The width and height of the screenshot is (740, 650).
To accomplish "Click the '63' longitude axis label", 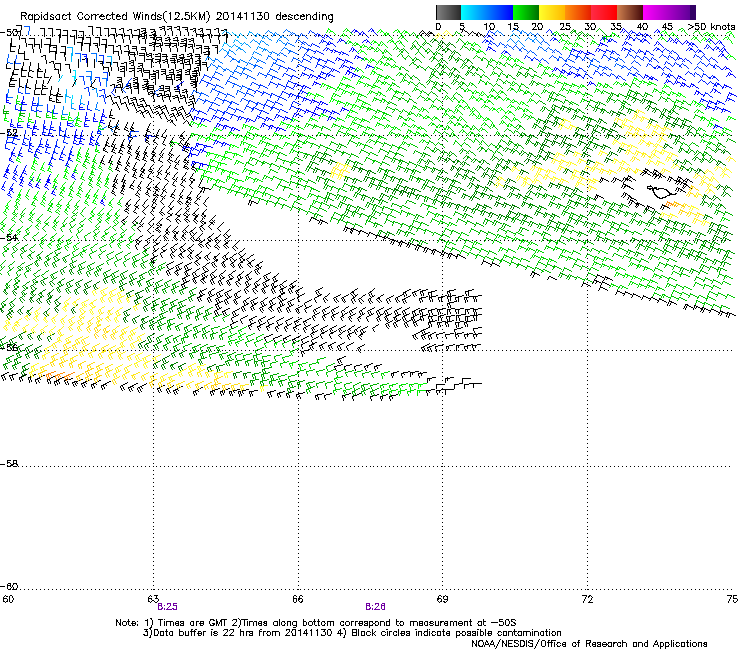I will [x=153, y=599].
